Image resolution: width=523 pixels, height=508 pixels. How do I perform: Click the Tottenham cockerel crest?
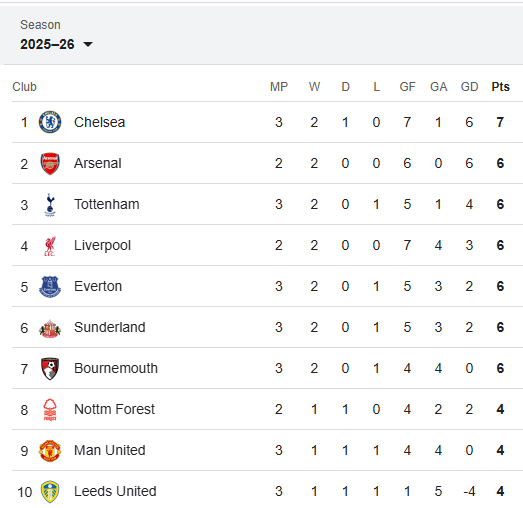coord(50,204)
